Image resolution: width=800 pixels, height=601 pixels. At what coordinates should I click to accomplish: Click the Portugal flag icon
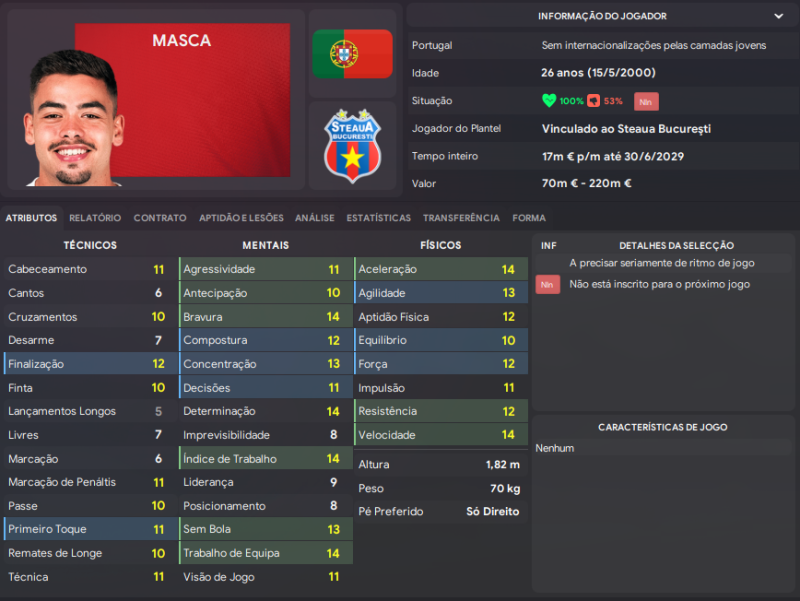pyautogui.click(x=352, y=54)
